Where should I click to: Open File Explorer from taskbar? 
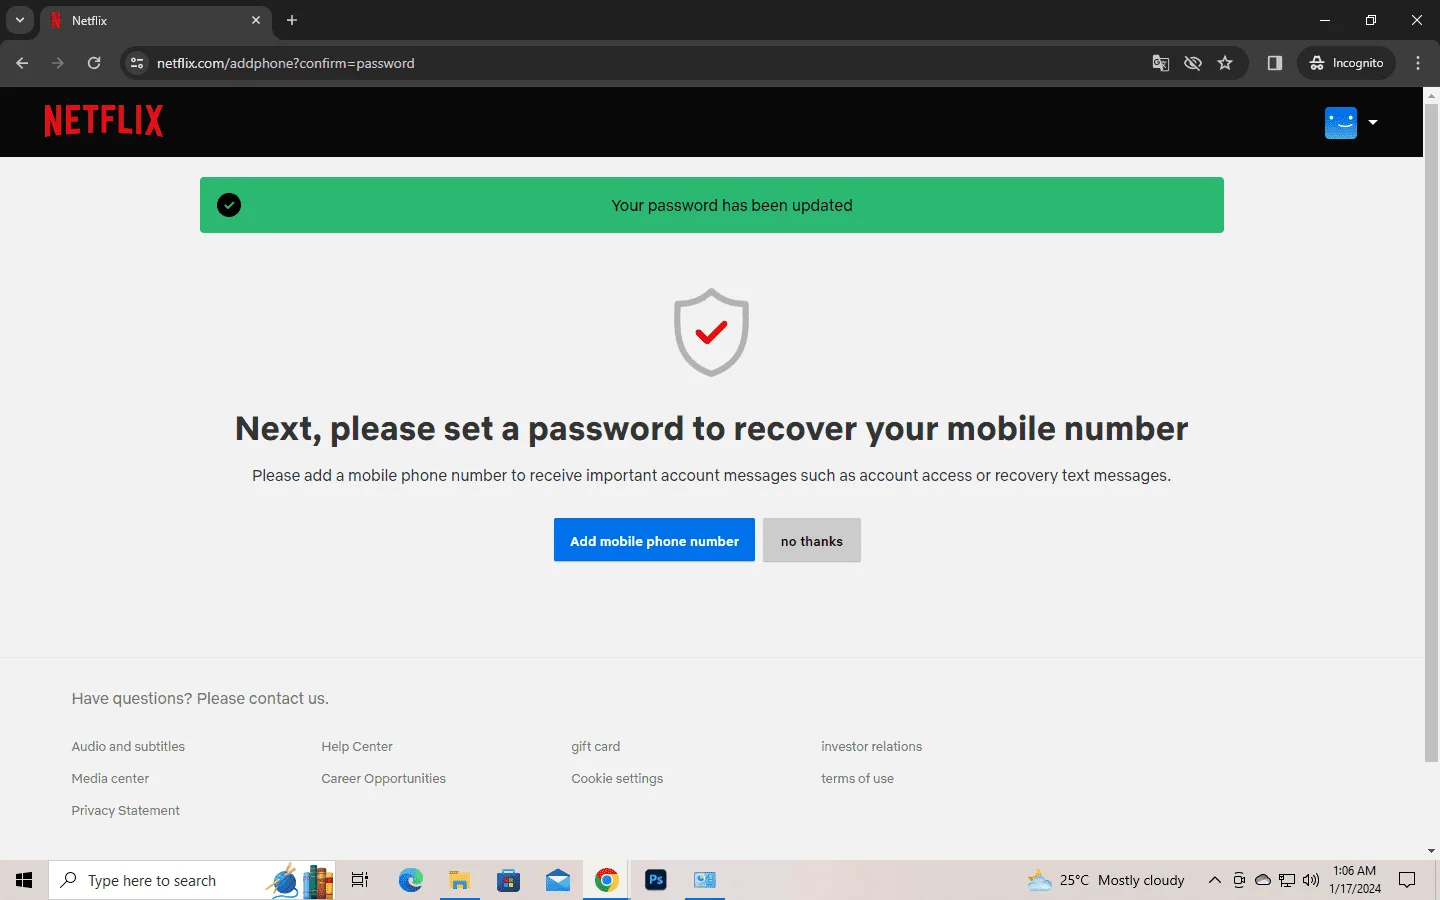pos(459,880)
